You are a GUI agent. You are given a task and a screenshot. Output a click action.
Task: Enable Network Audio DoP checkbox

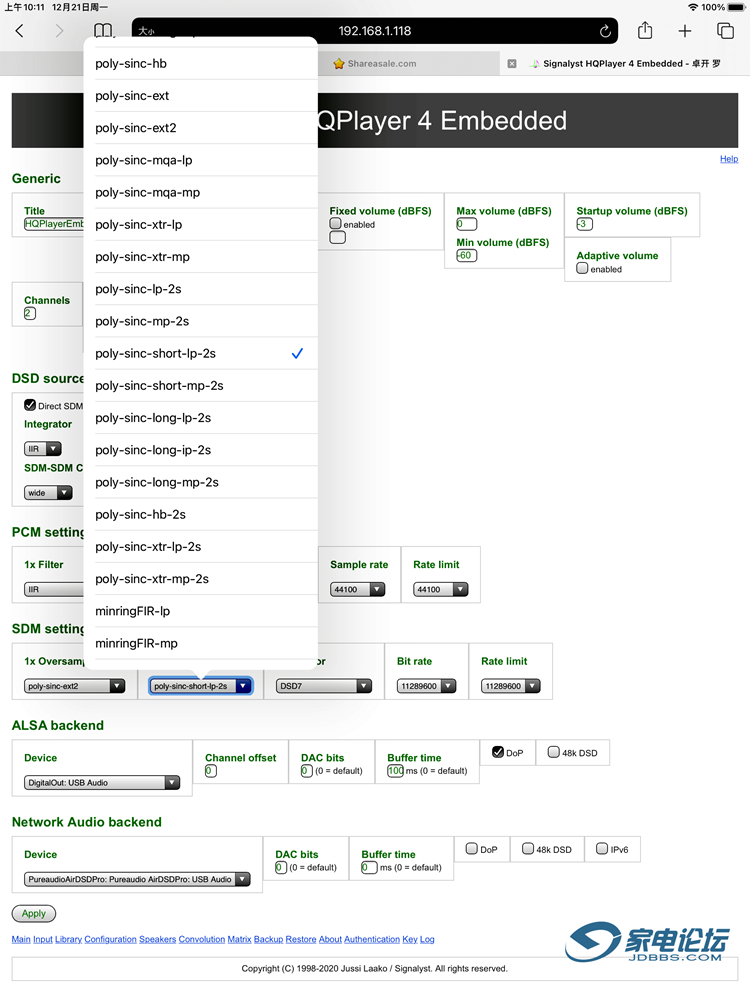coord(472,849)
